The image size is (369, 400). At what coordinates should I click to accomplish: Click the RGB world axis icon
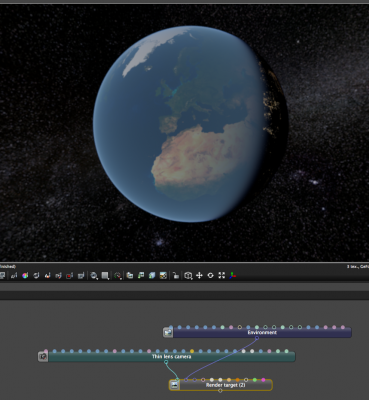pyautogui.click(x=233, y=275)
